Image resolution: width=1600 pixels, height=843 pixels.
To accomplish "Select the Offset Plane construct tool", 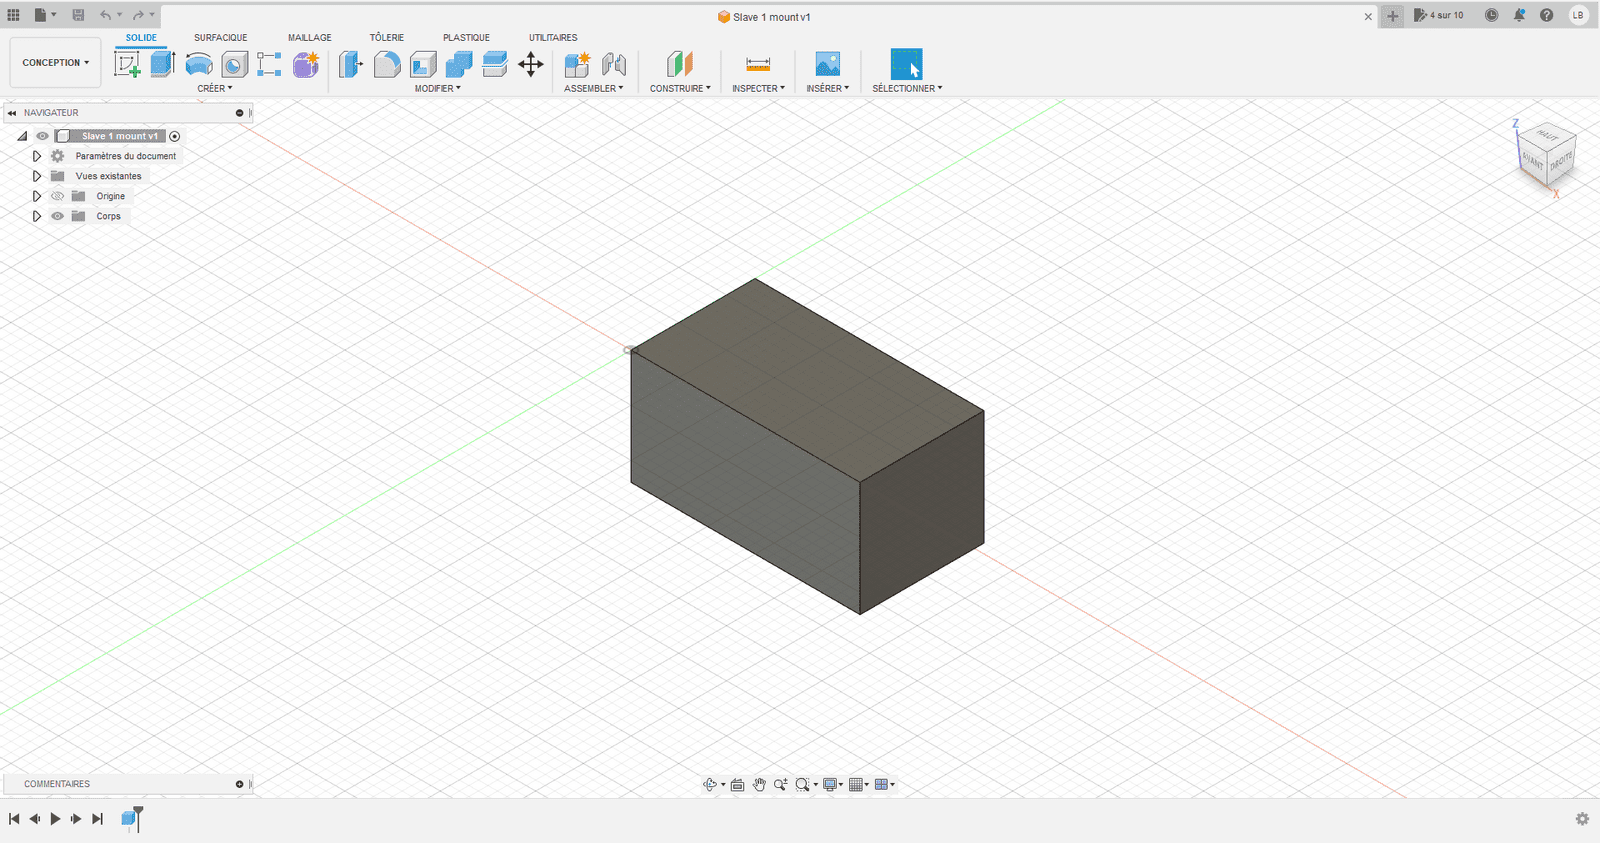I will pos(680,65).
